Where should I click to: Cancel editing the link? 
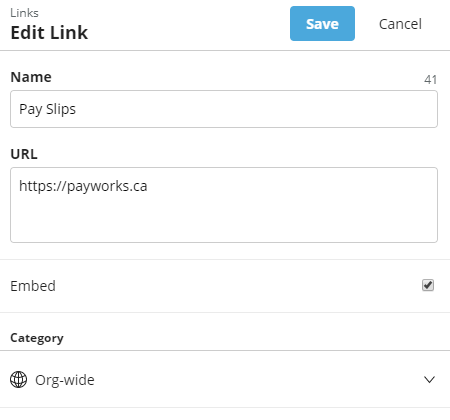pyautogui.click(x=400, y=24)
